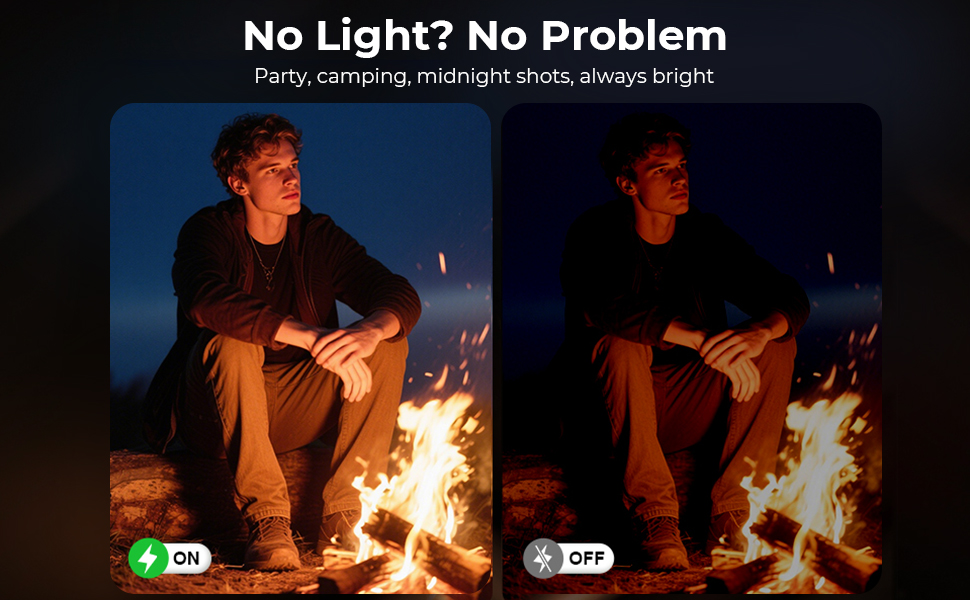The image size is (970, 600).
Task: Click the "No Light? No Problem" heading
Action: click(484, 35)
